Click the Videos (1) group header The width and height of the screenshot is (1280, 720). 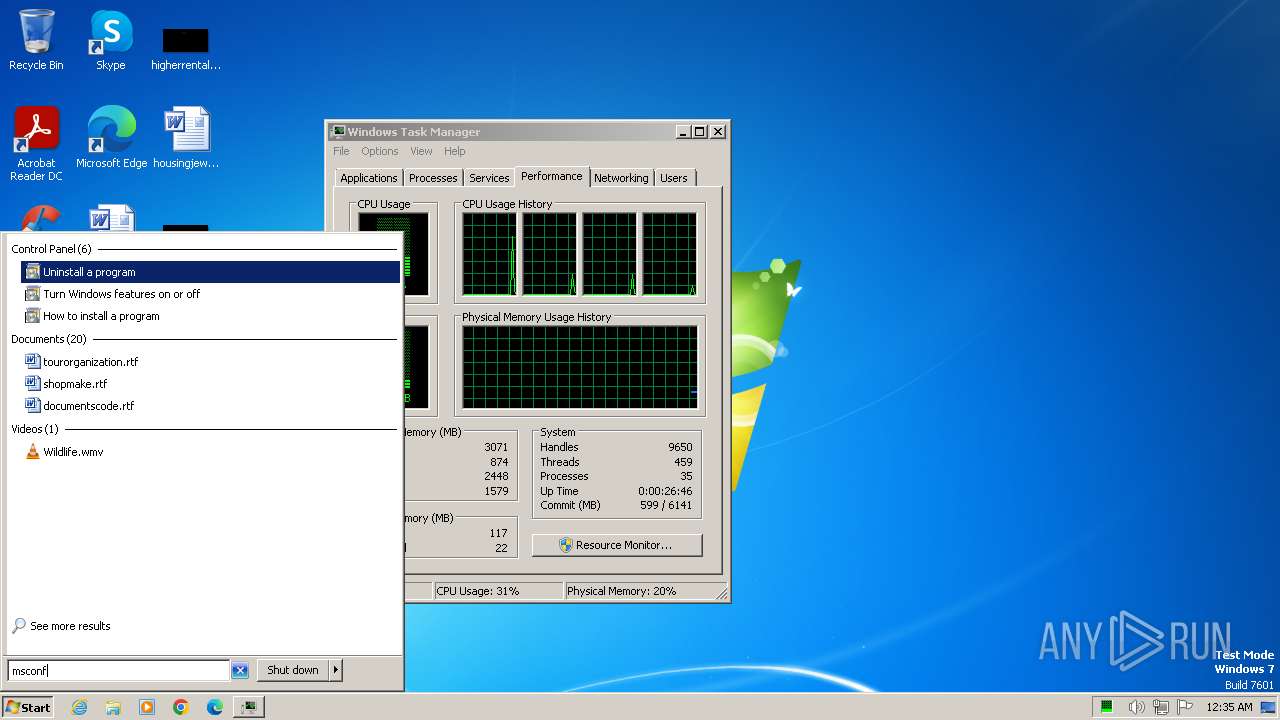(35, 429)
